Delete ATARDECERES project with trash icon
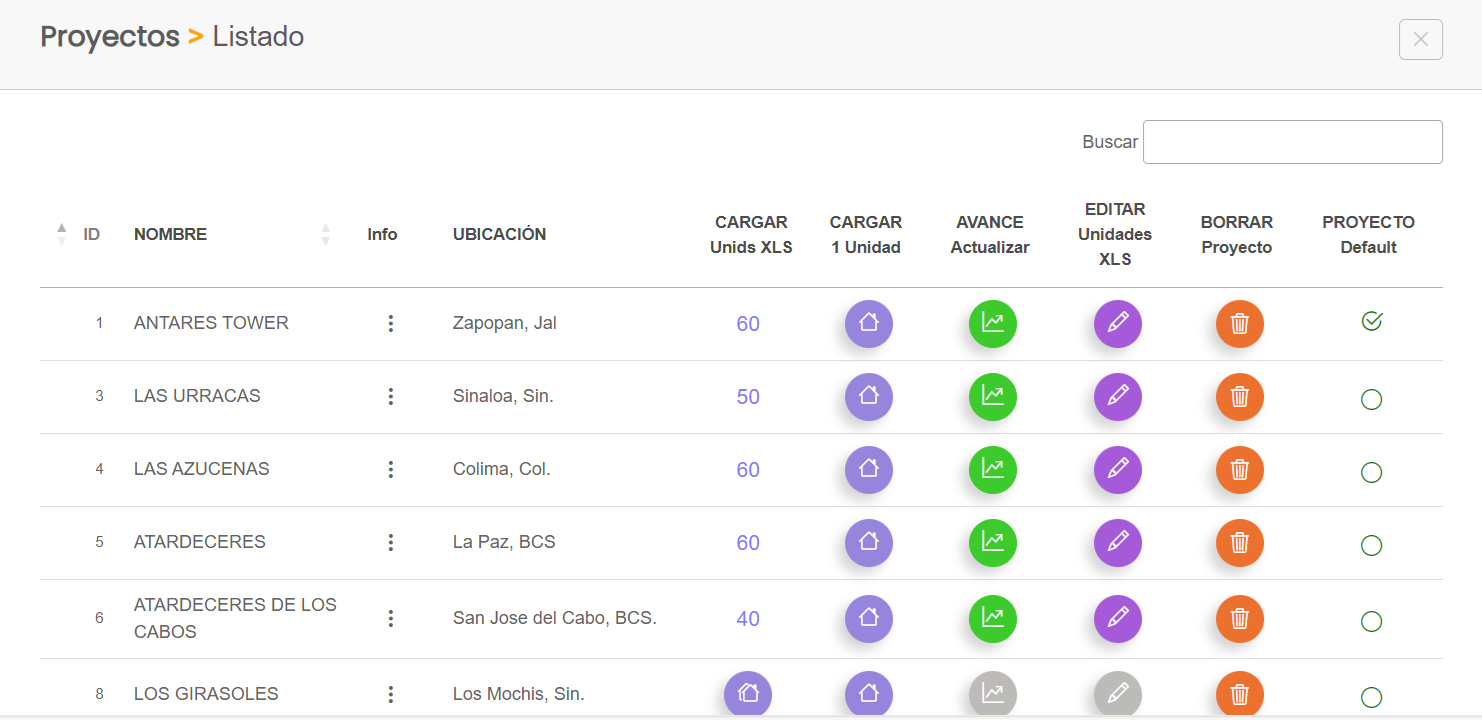The height and width of the screenshot is (720, 1482). click(x=1239, y=543)
